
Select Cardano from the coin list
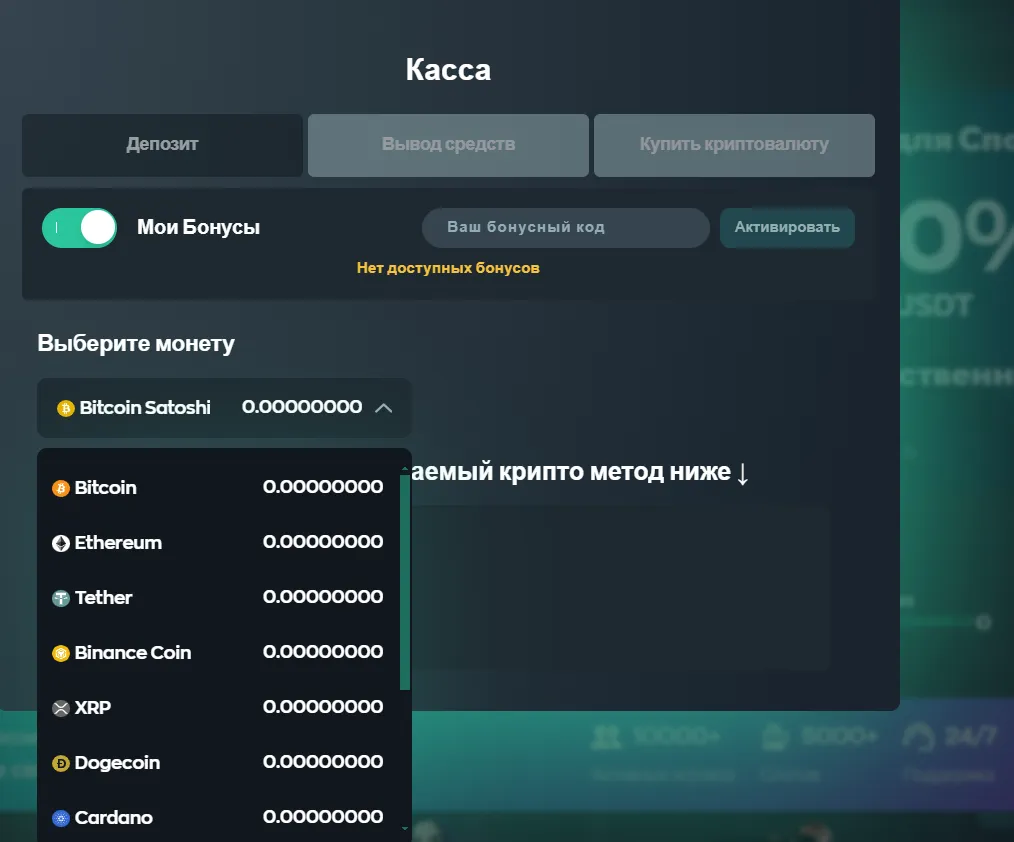tap(218, 817)
